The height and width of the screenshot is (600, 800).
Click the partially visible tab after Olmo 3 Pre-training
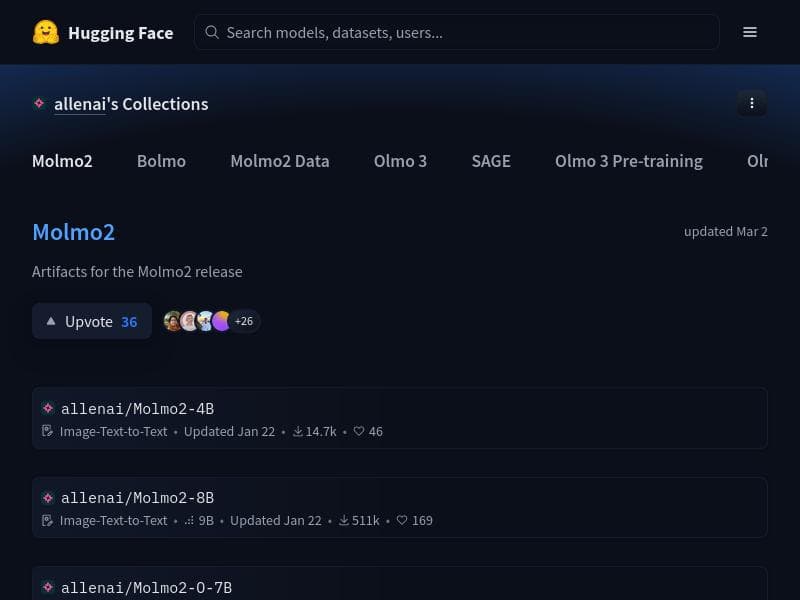[757, 161]
